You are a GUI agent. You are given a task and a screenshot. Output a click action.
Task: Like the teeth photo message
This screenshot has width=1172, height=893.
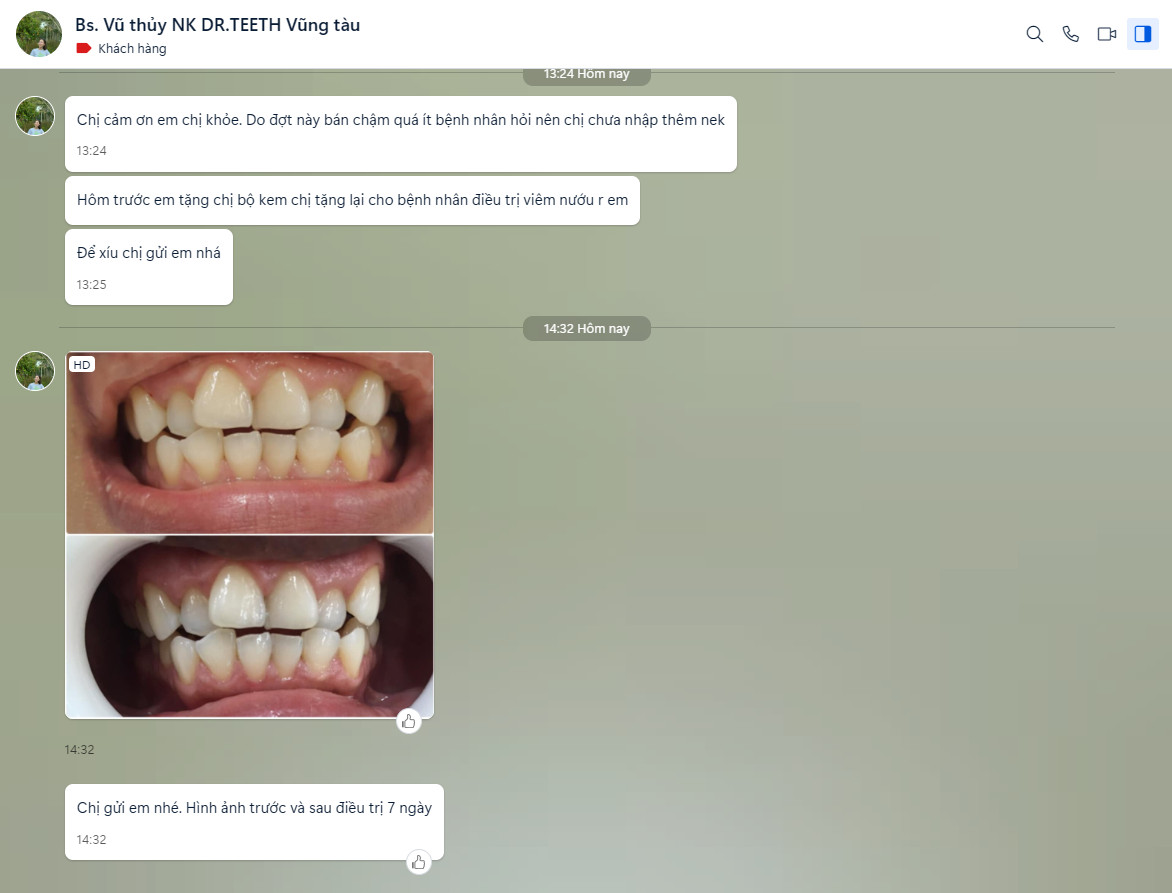[x=408, y=721]
